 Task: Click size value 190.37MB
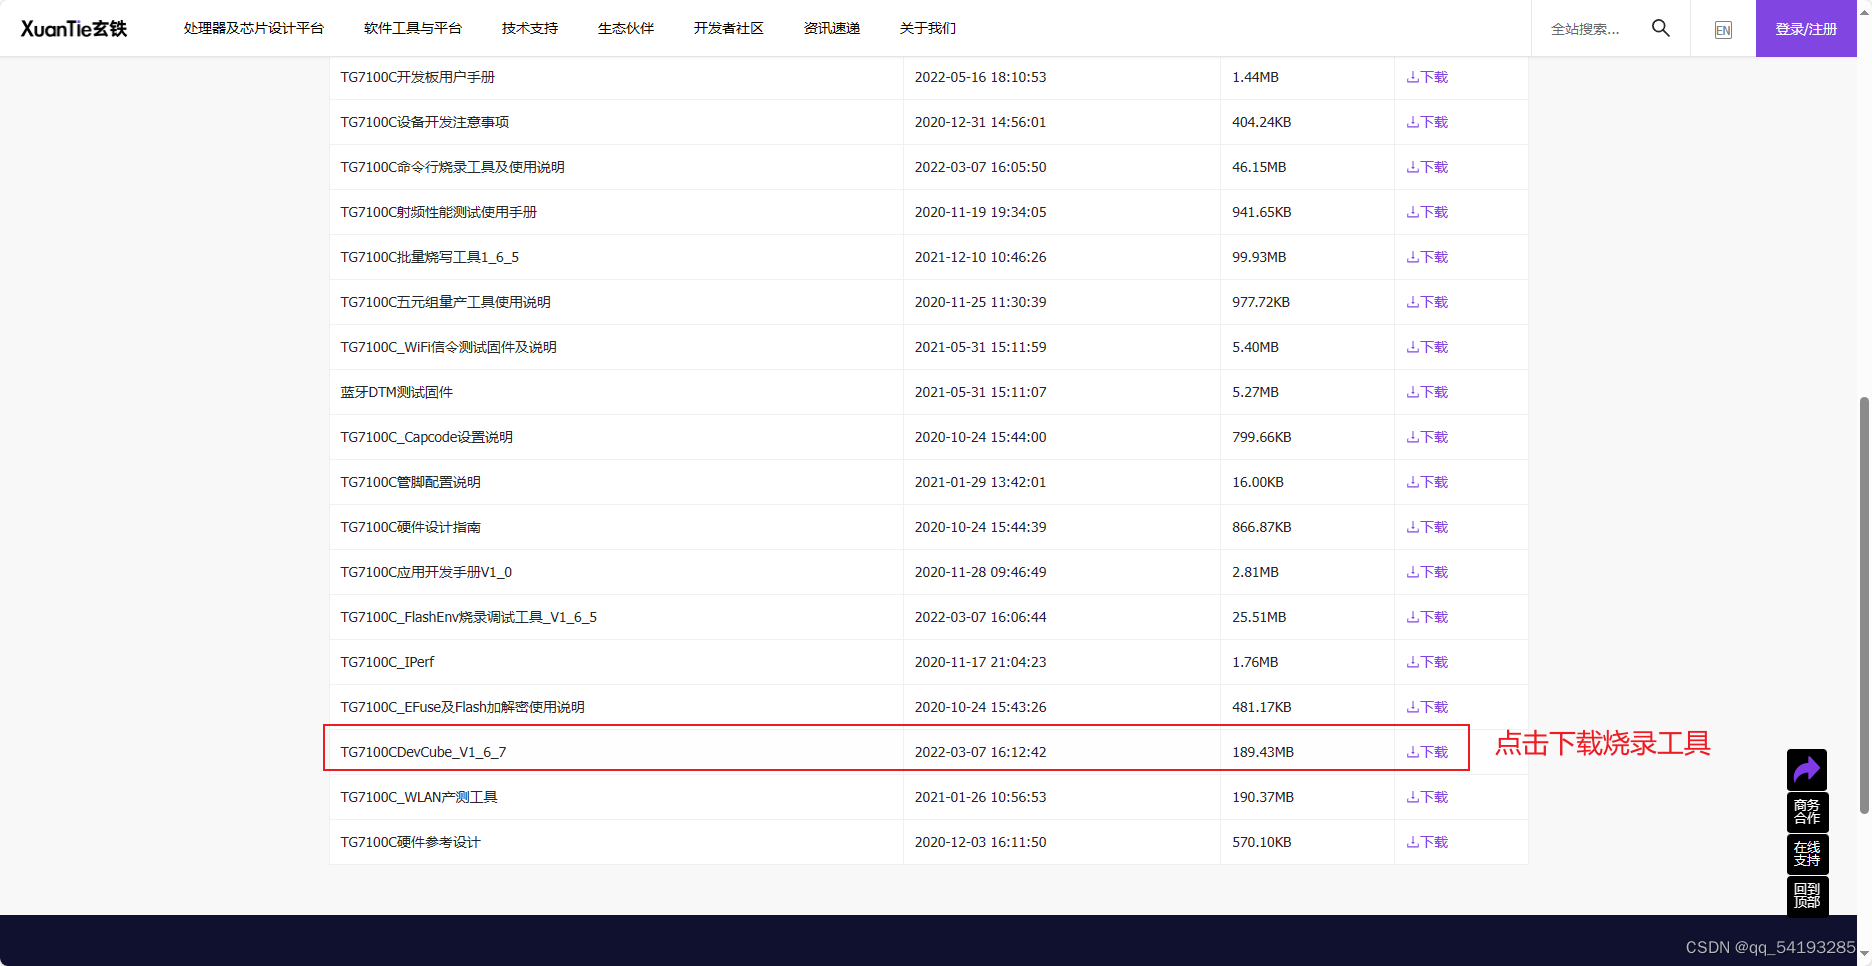coord(1263,797)
